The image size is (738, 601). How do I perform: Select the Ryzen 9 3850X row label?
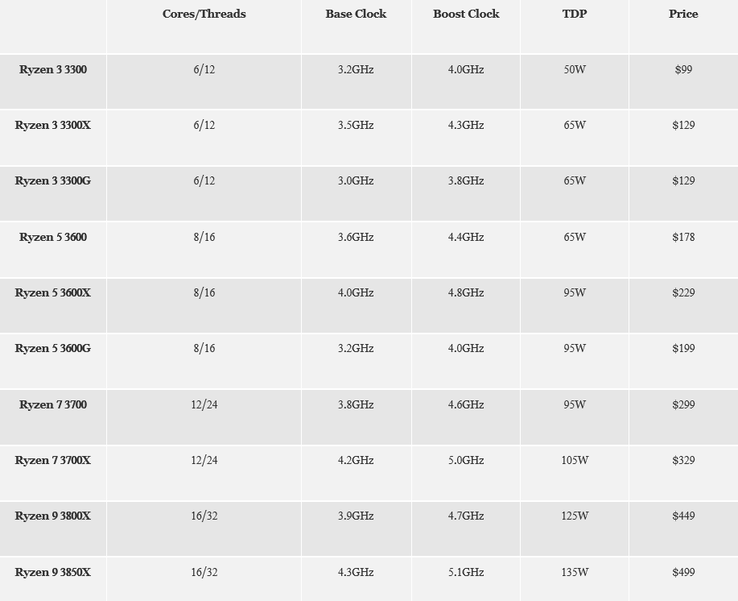(x=53, y=572)
